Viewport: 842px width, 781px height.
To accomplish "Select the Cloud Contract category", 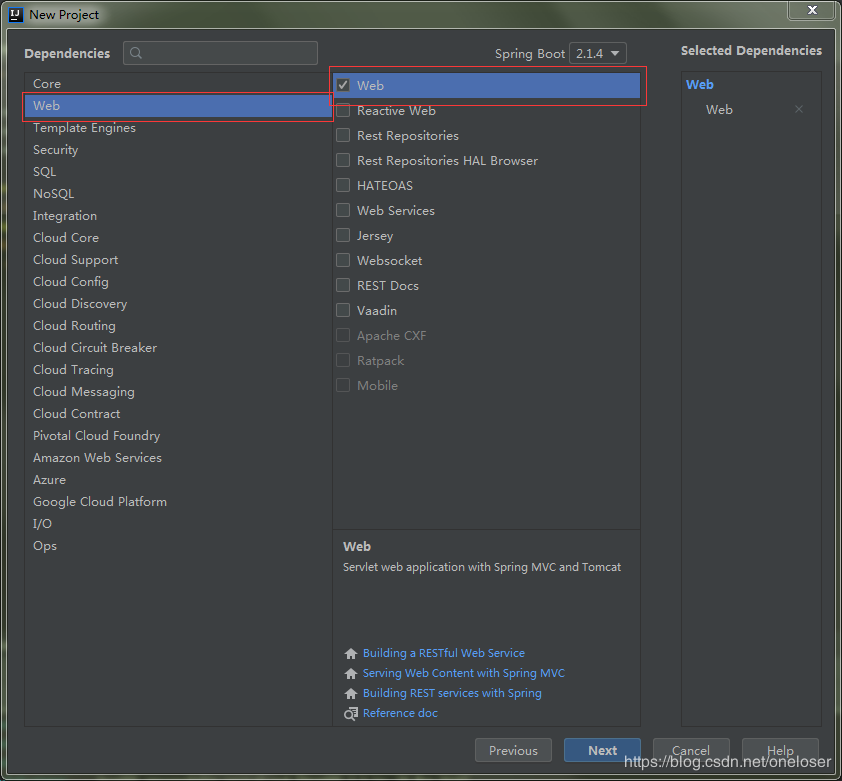I will pyautogui.click(x=178, y=414).
